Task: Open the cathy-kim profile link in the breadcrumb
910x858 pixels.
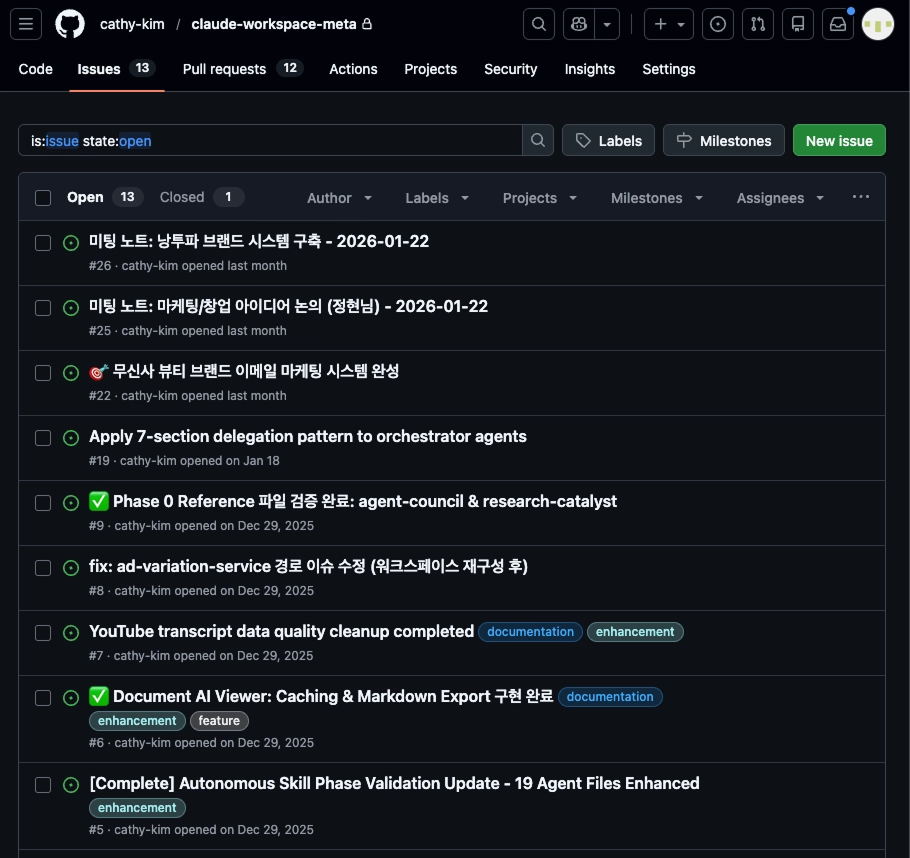Action: coord(132,24)
